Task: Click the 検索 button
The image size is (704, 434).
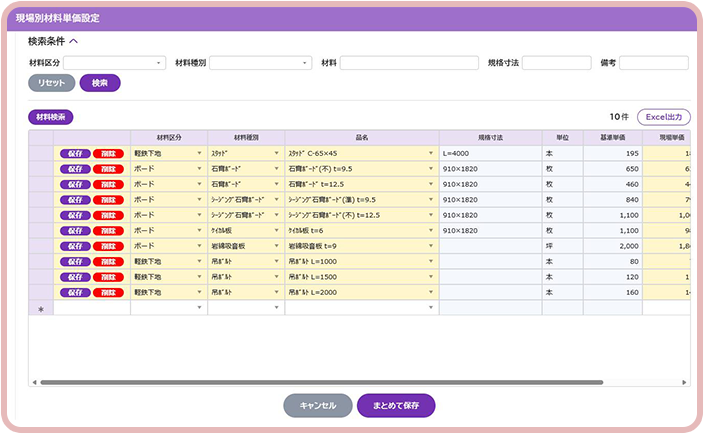Action: (100, 83)
